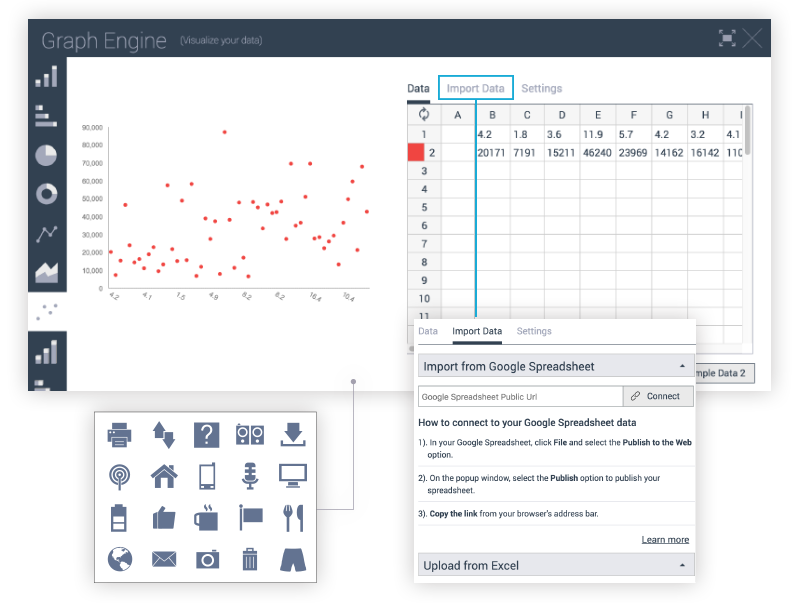This screenshot has height=603, width=800.
Task: Select the horizontal bar chart type
Action: click(x=47, y=115)
